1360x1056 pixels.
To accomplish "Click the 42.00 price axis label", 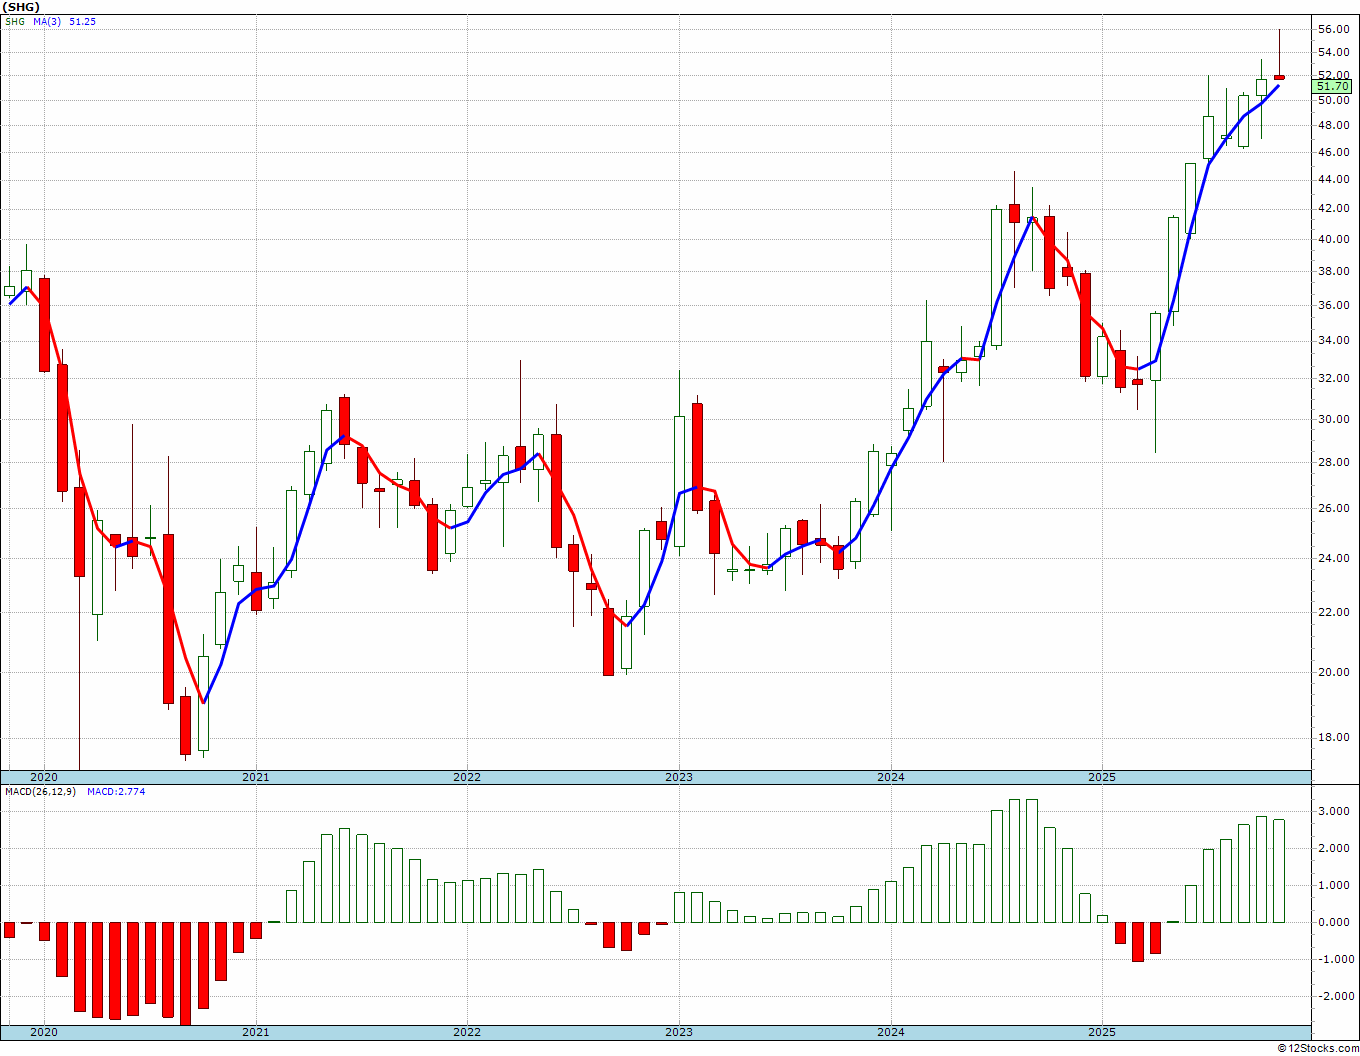I will [1332, 208].
